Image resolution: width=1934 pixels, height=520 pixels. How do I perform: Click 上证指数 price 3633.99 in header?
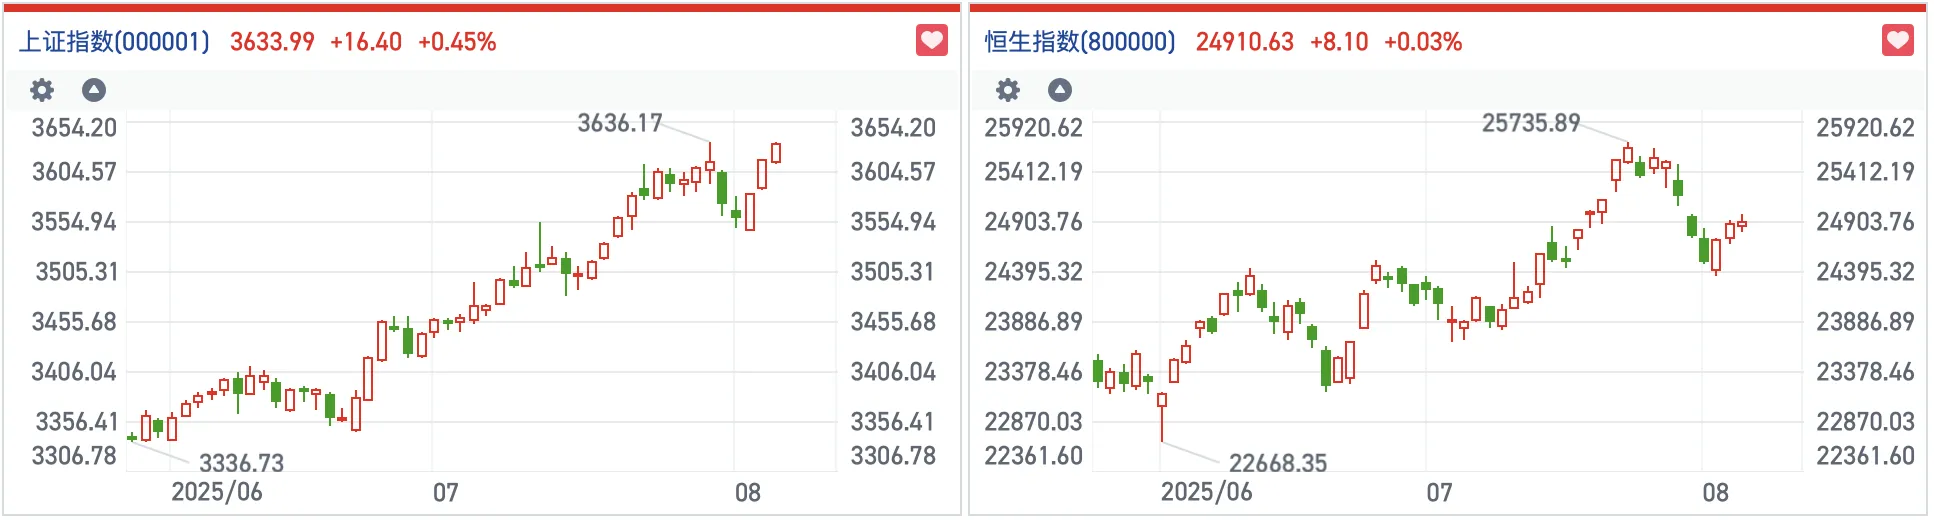pyautogui.click(x=272, y=42)
